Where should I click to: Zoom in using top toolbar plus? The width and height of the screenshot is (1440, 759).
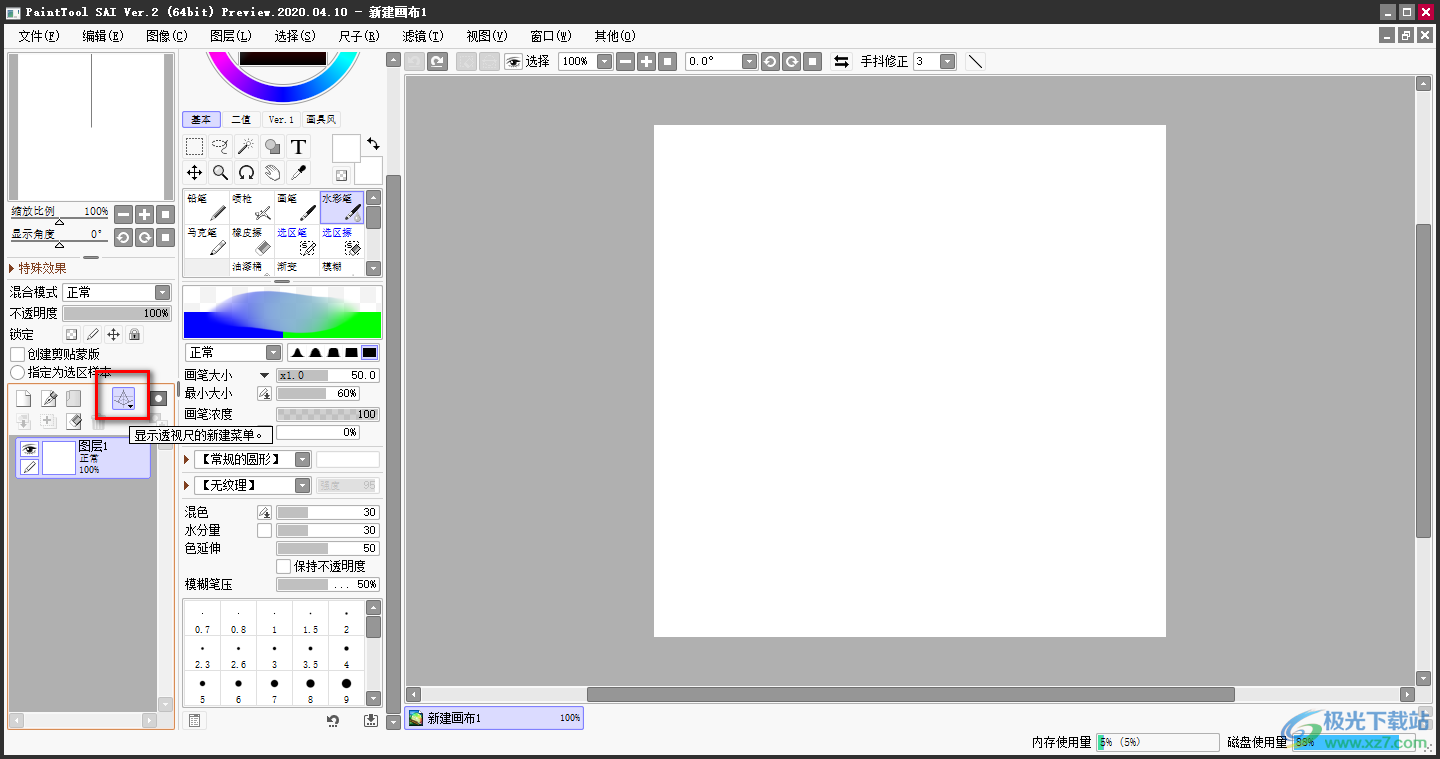pyautogui.click(x=647, y=62)
